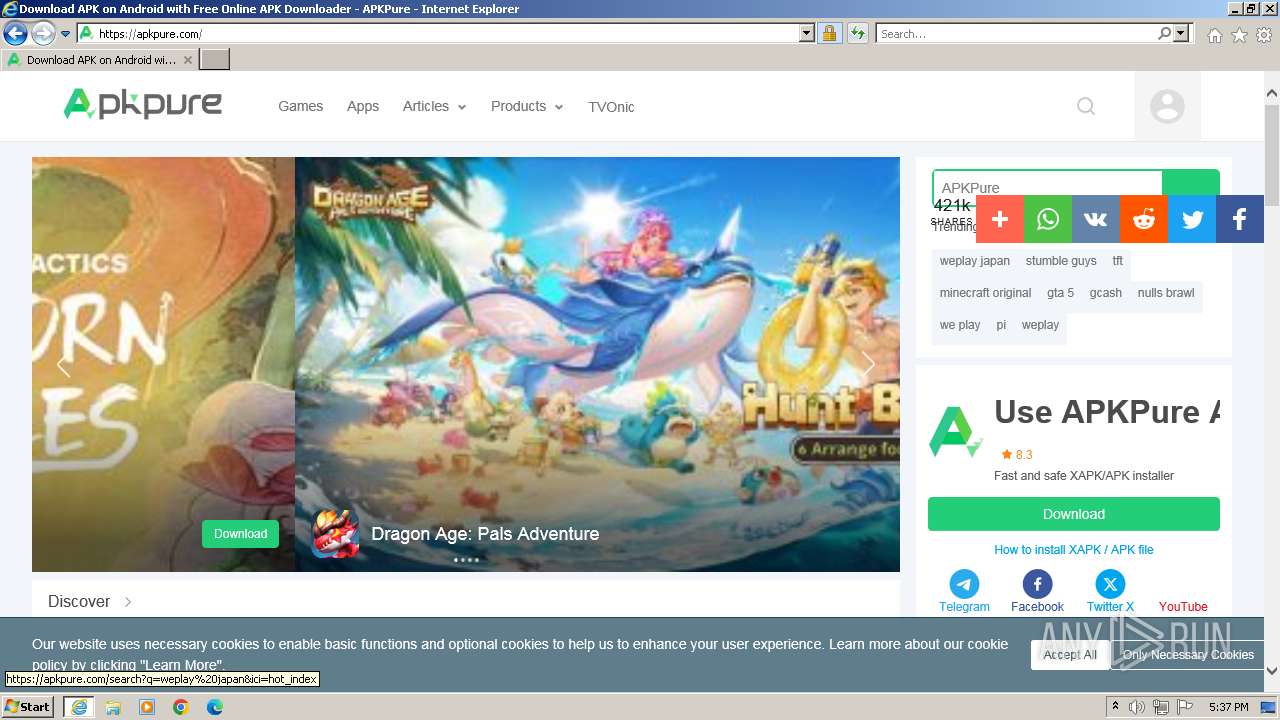The image size is (1280, 720).
Task: Click the plus more-share-options icon
Action: (1000, 219)
